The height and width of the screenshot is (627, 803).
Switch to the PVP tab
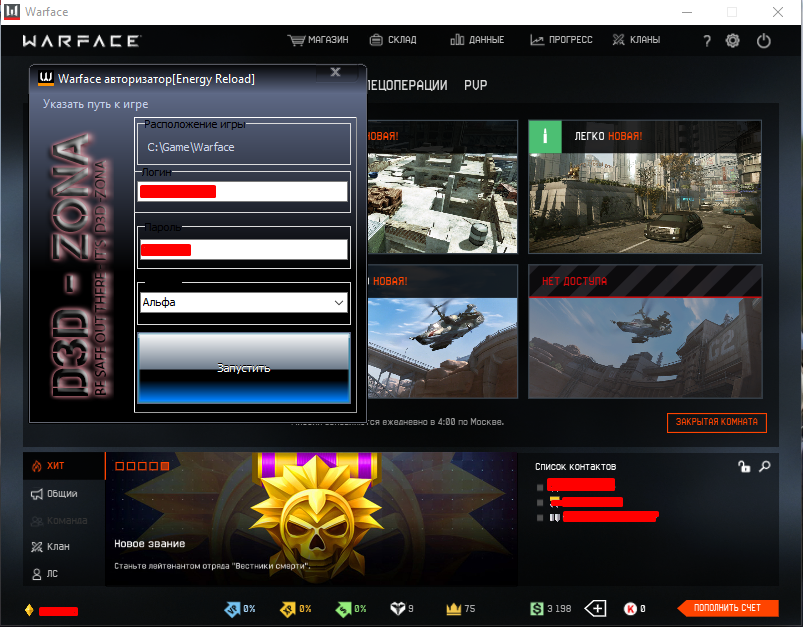[475, 85]
